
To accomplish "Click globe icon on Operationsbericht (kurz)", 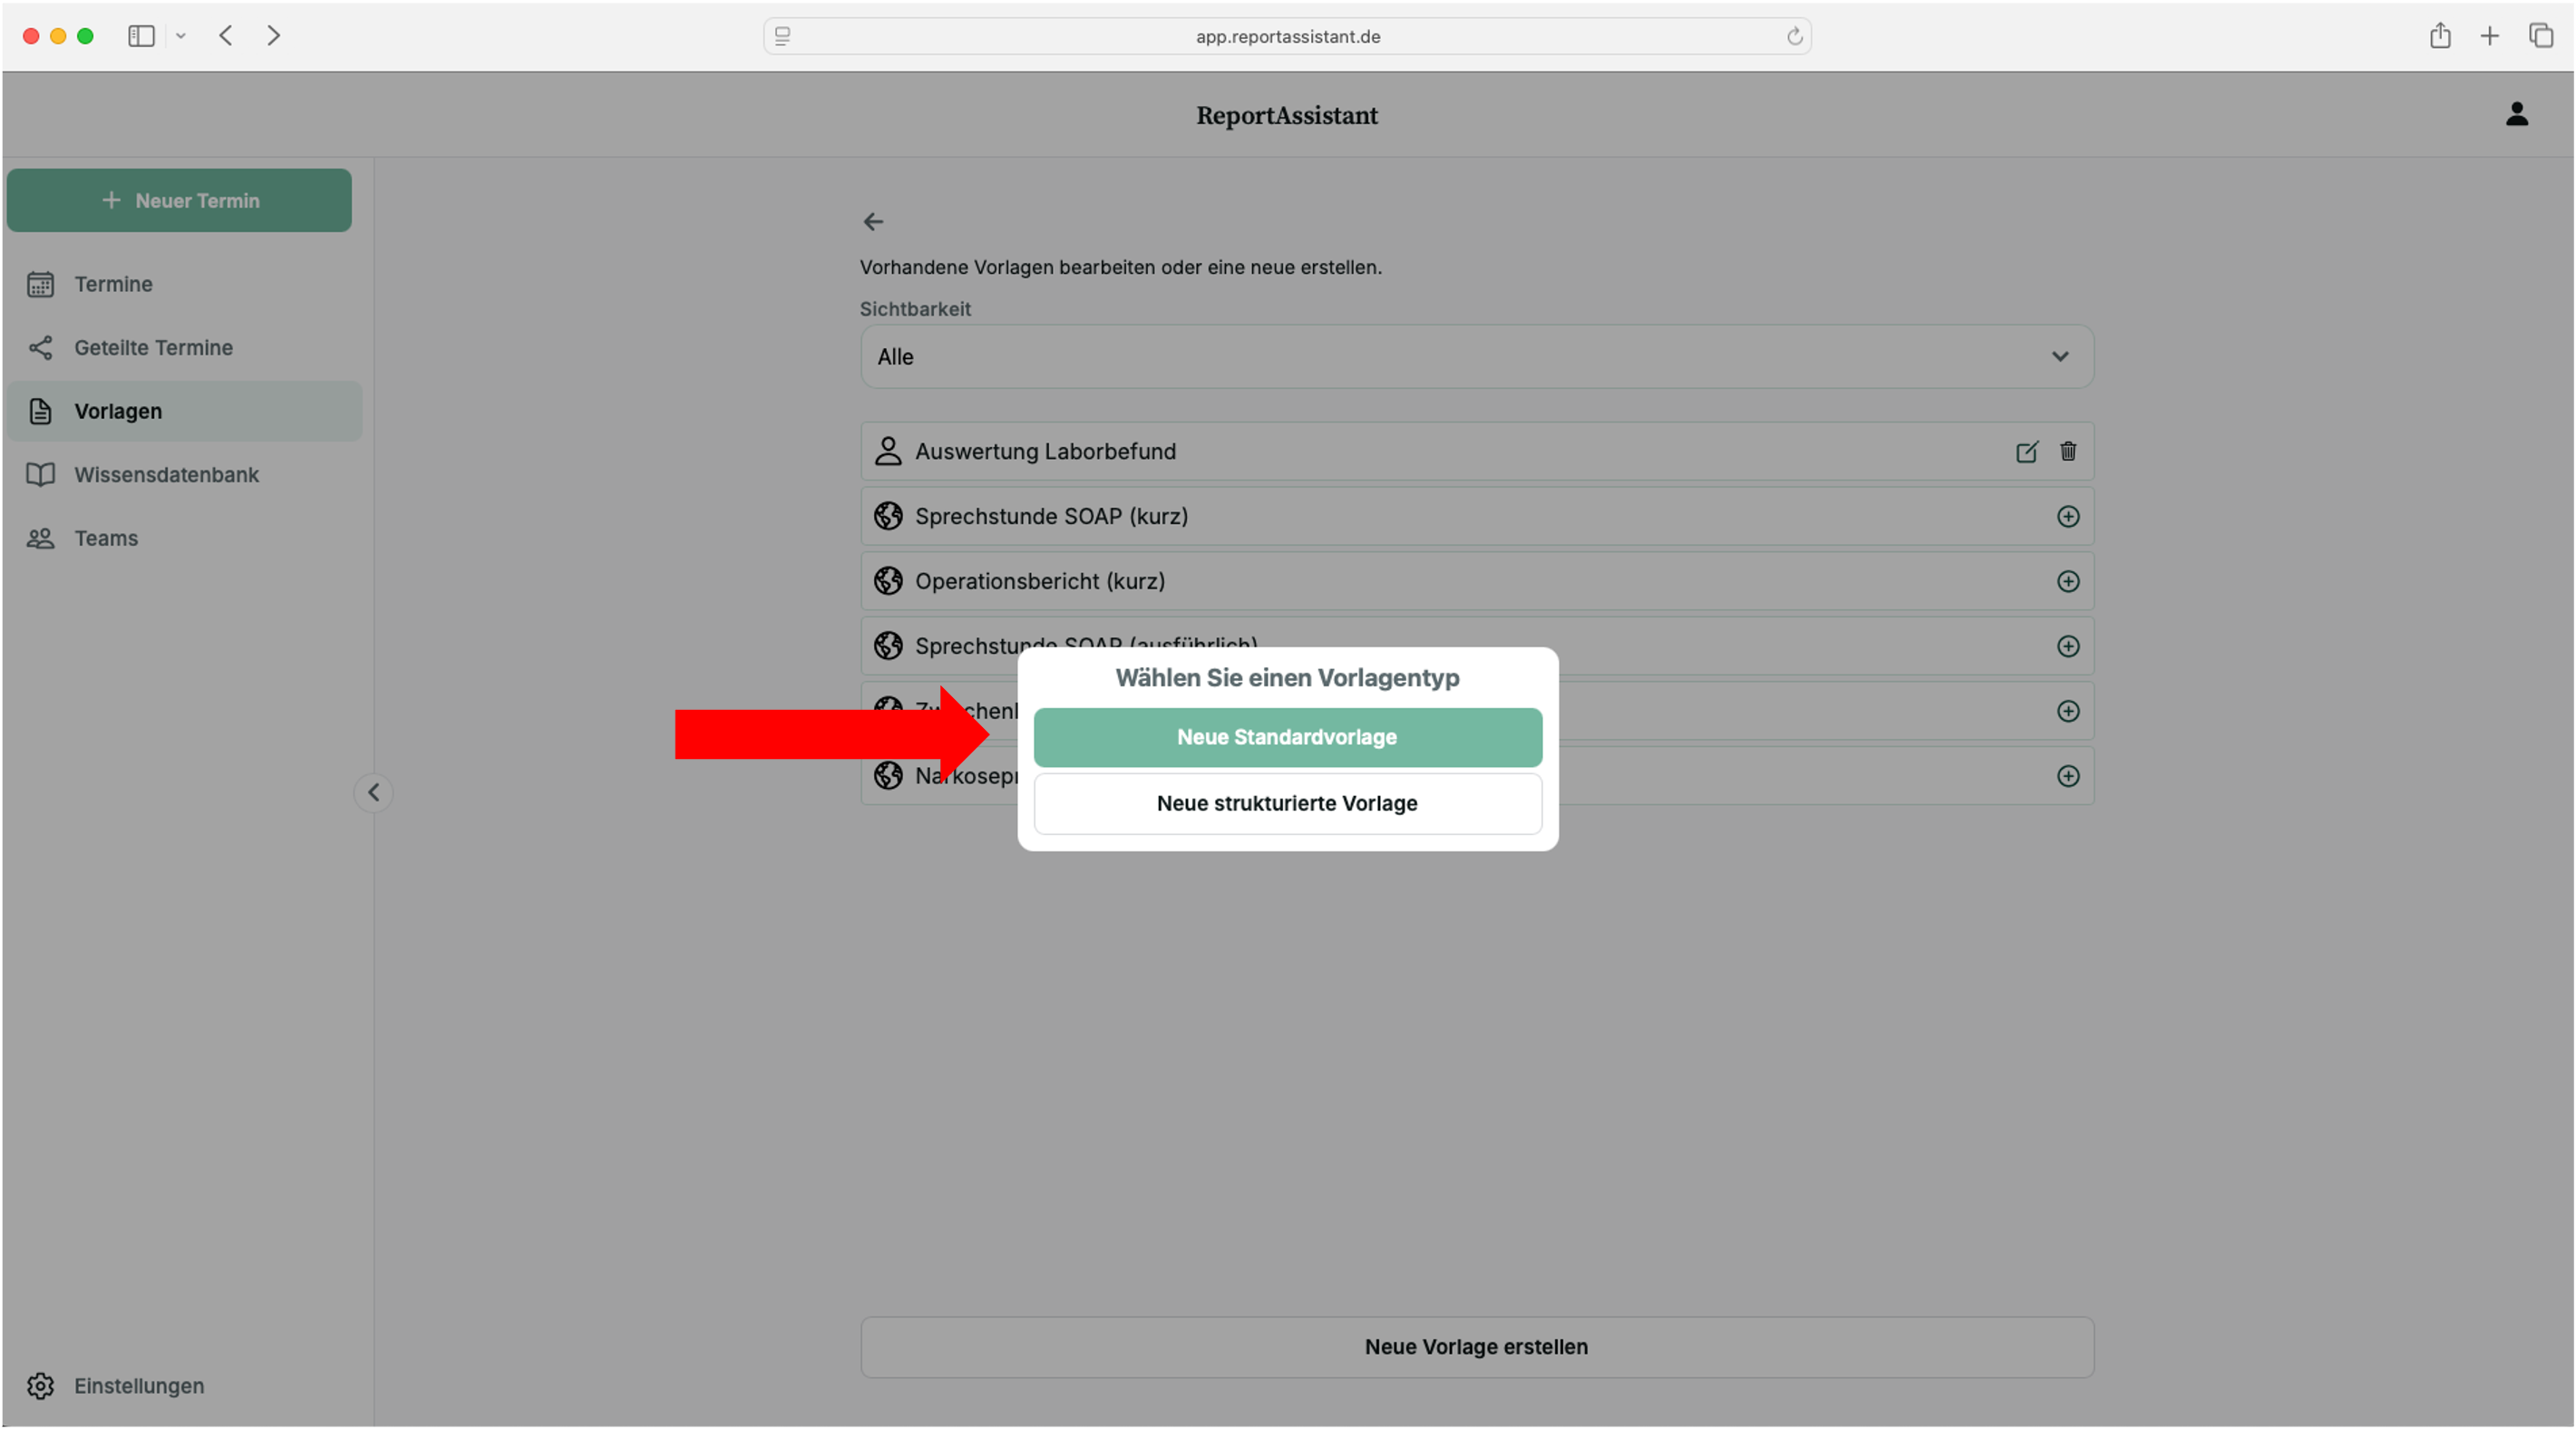I will point(888,581).
